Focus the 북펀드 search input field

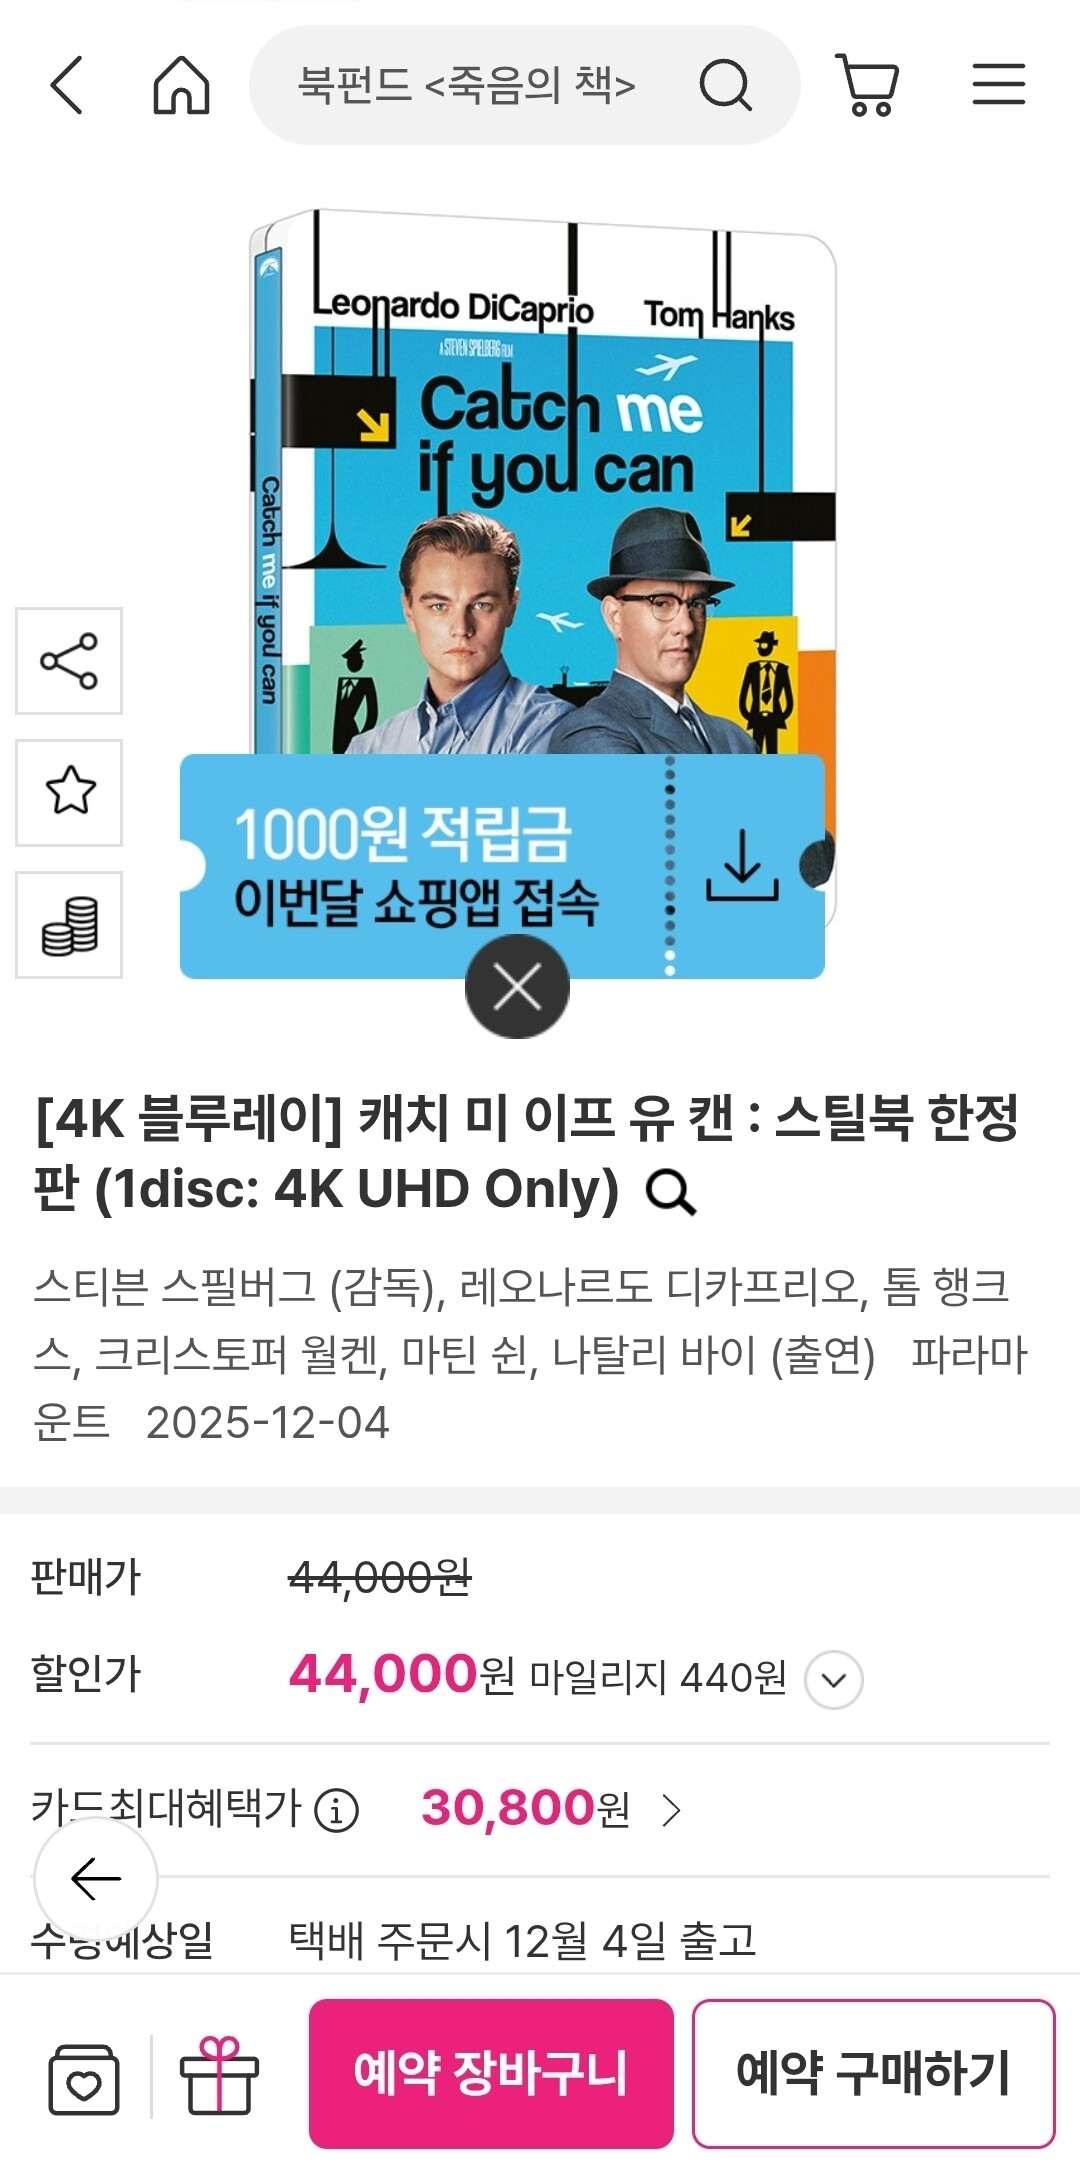pyautogui.click(x=467, y=85)
